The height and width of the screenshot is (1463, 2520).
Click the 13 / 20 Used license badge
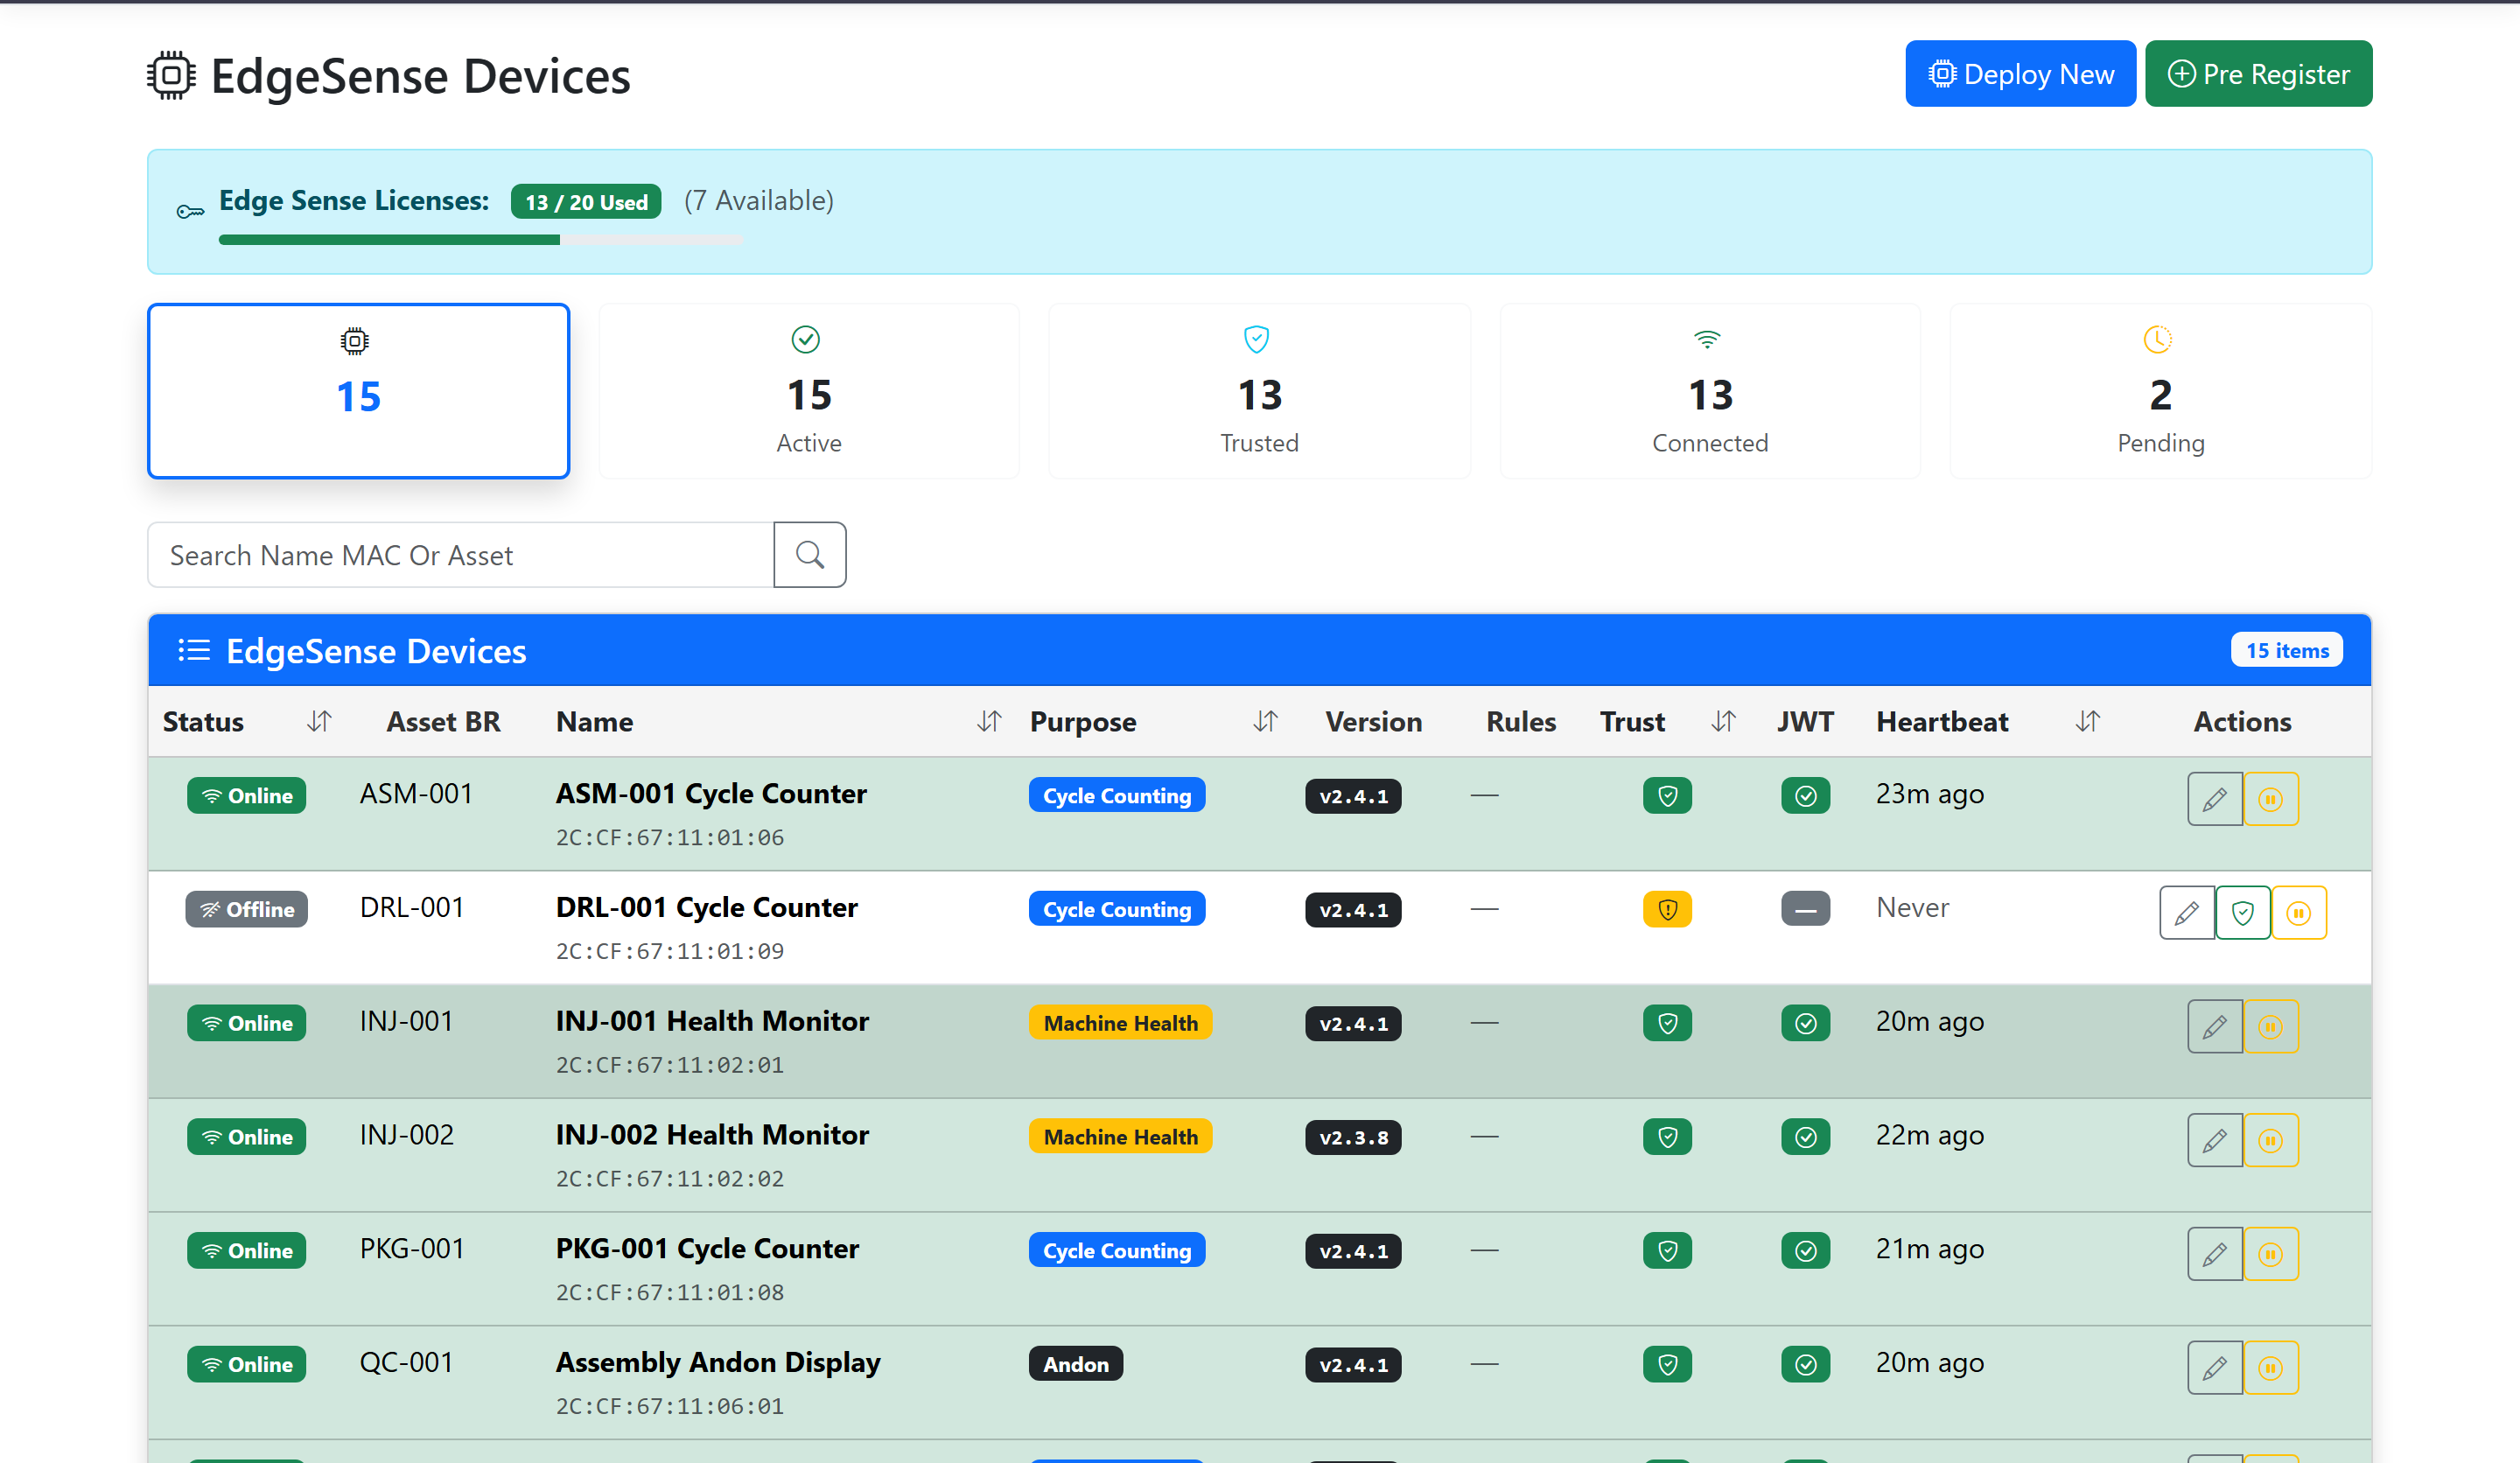(x=586, y=202)
